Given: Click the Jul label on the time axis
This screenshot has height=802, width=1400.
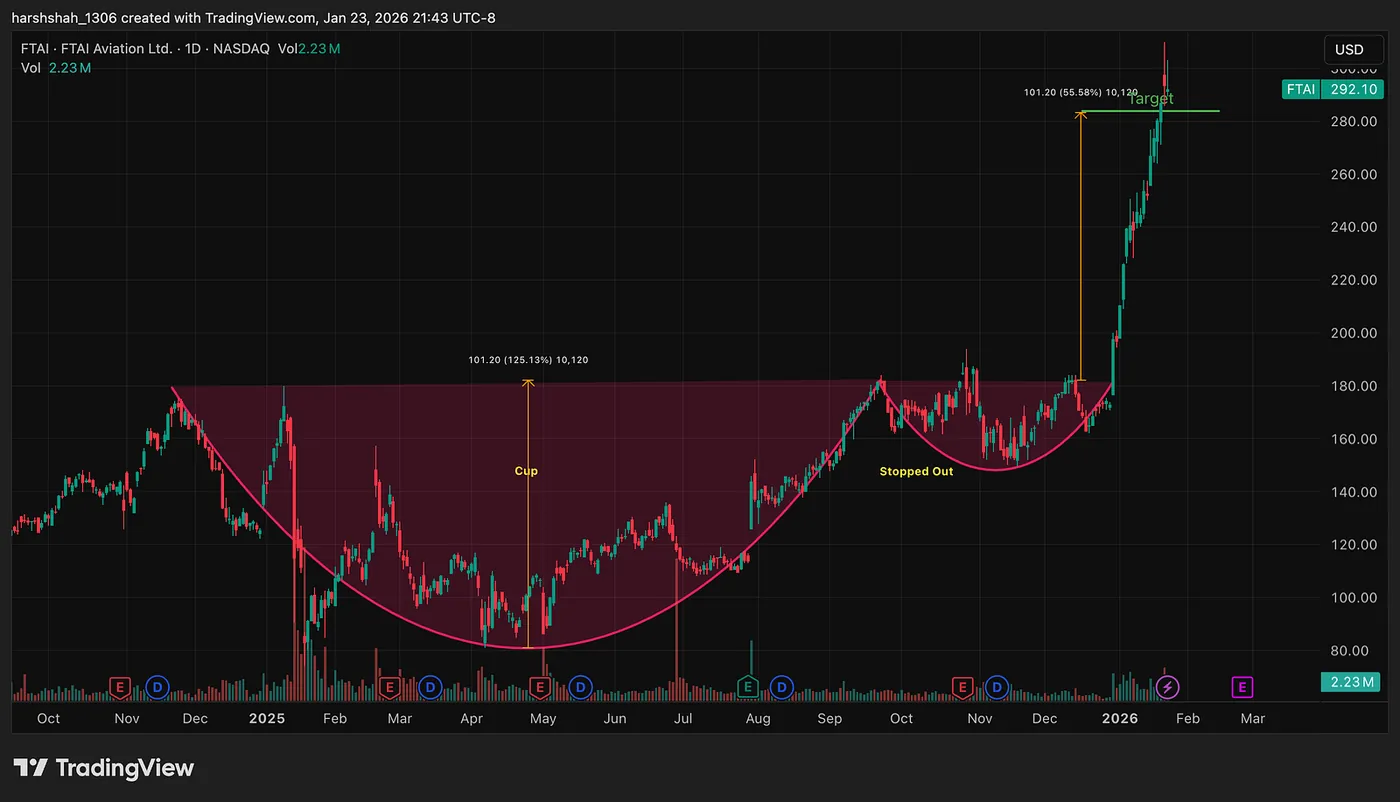Looking at the screenshot, I should 683,718.
